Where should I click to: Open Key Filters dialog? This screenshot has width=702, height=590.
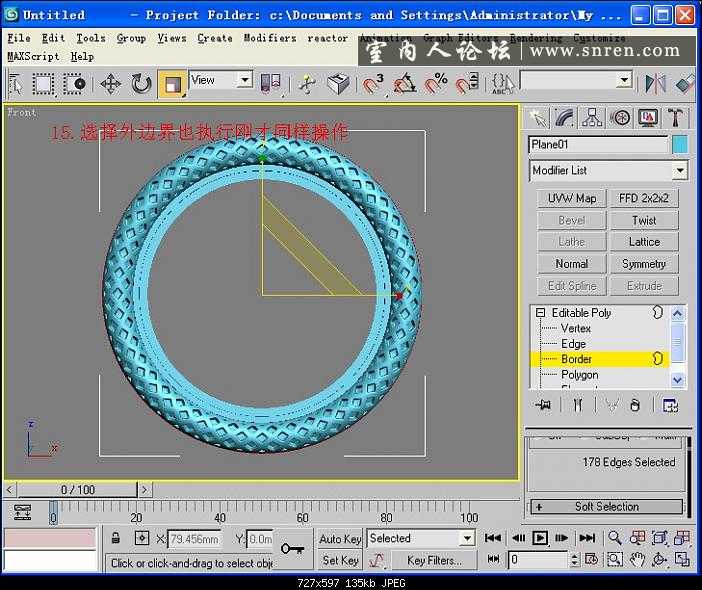[x=434, y=560]
